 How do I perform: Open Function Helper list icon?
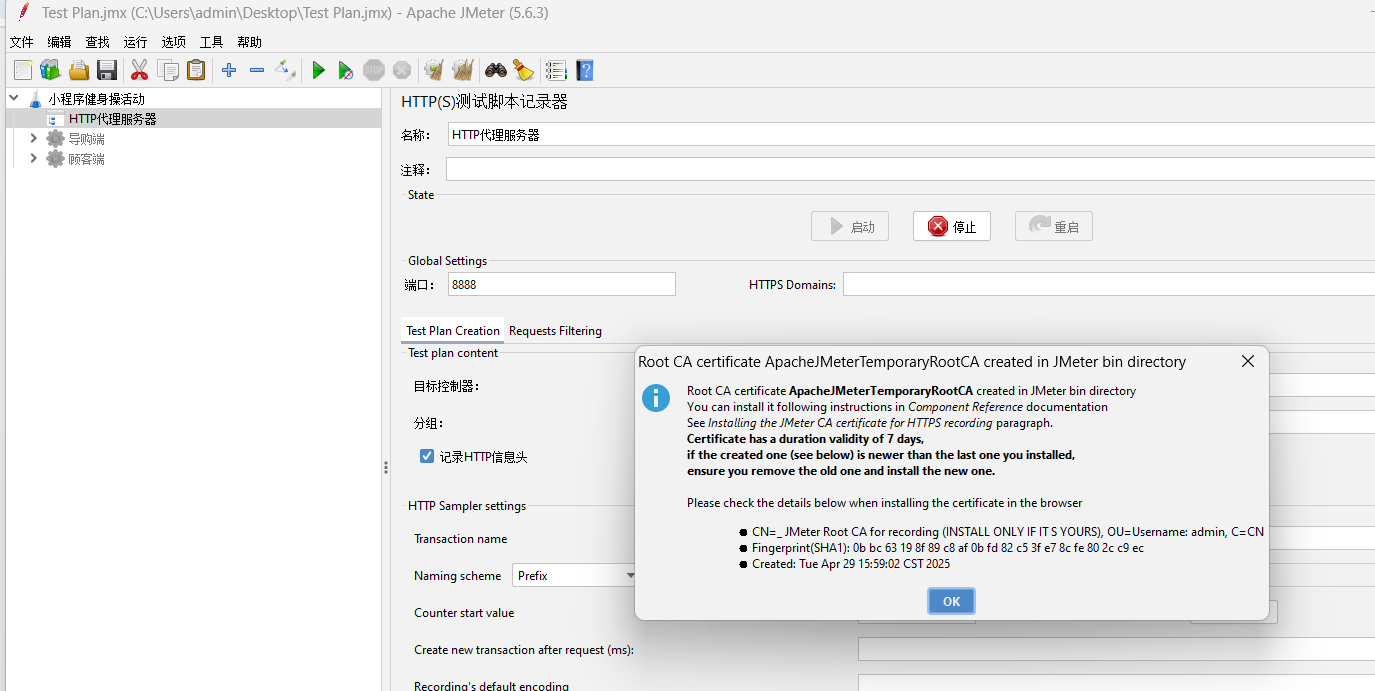(556, 70)
